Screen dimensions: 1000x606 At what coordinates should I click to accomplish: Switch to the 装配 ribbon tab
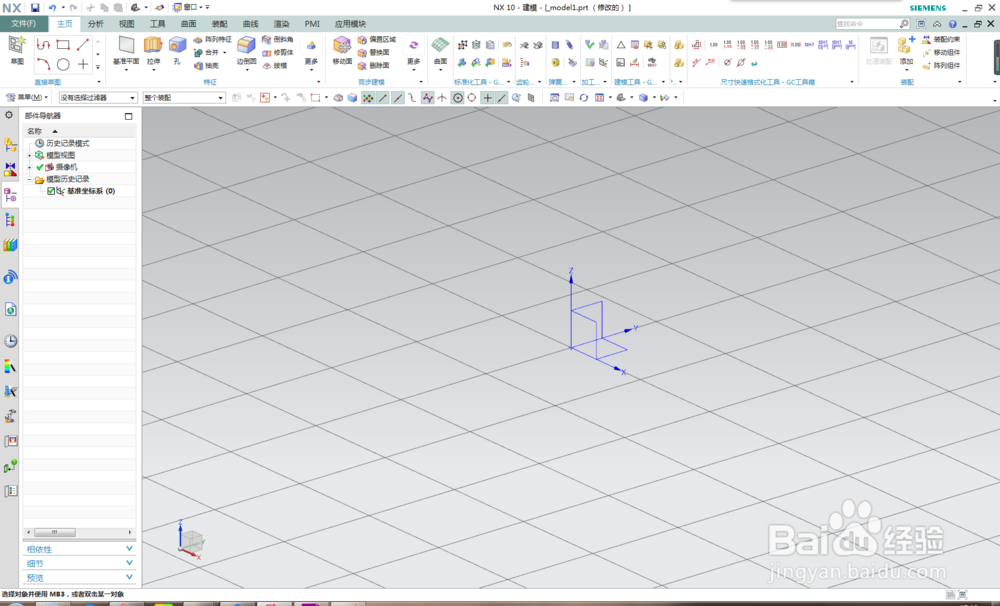point(219,24)
